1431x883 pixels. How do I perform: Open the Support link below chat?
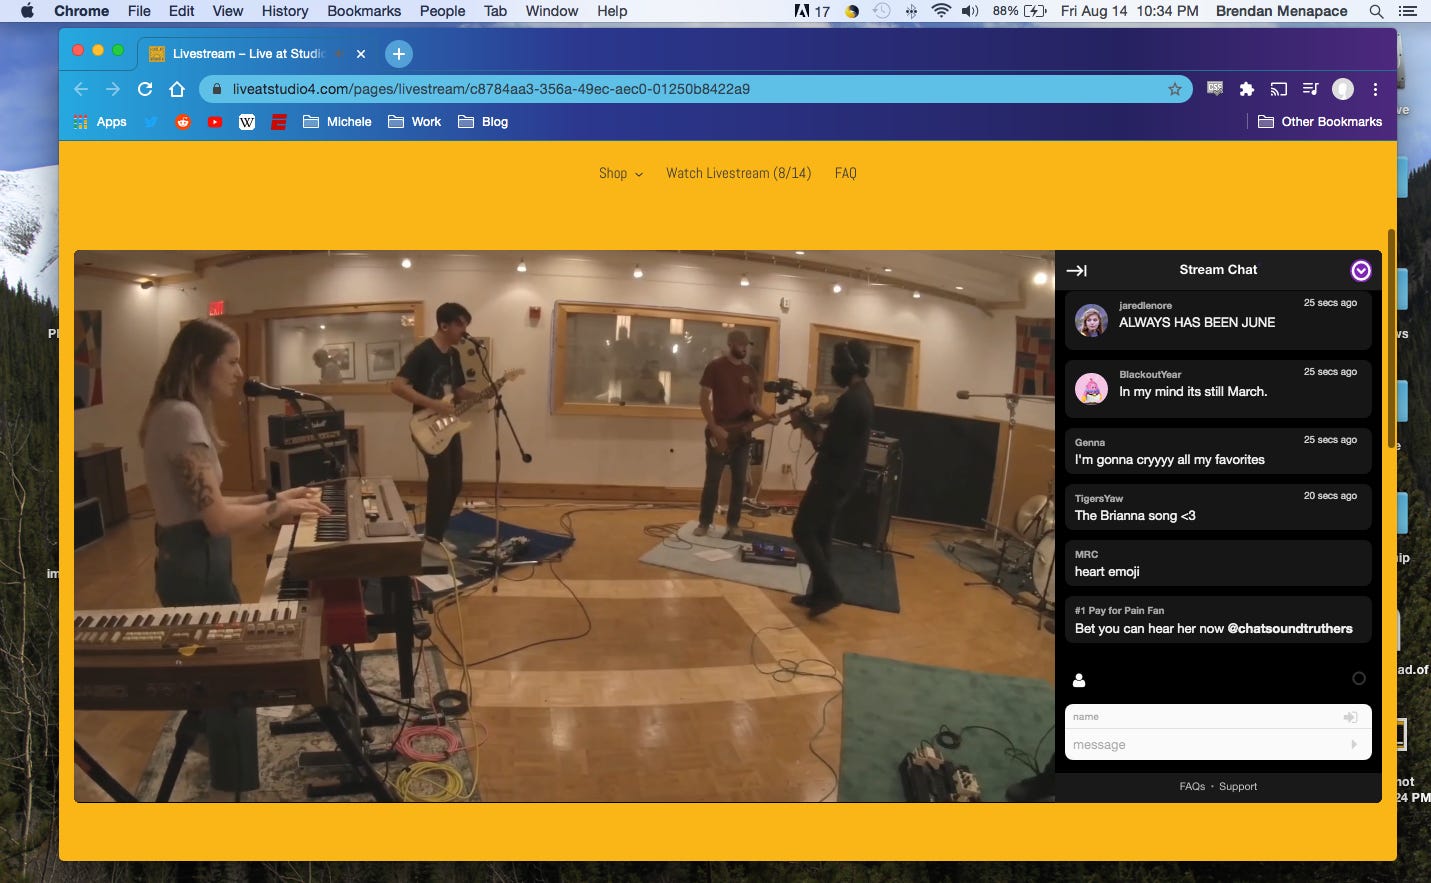[x=1238, y=787]
